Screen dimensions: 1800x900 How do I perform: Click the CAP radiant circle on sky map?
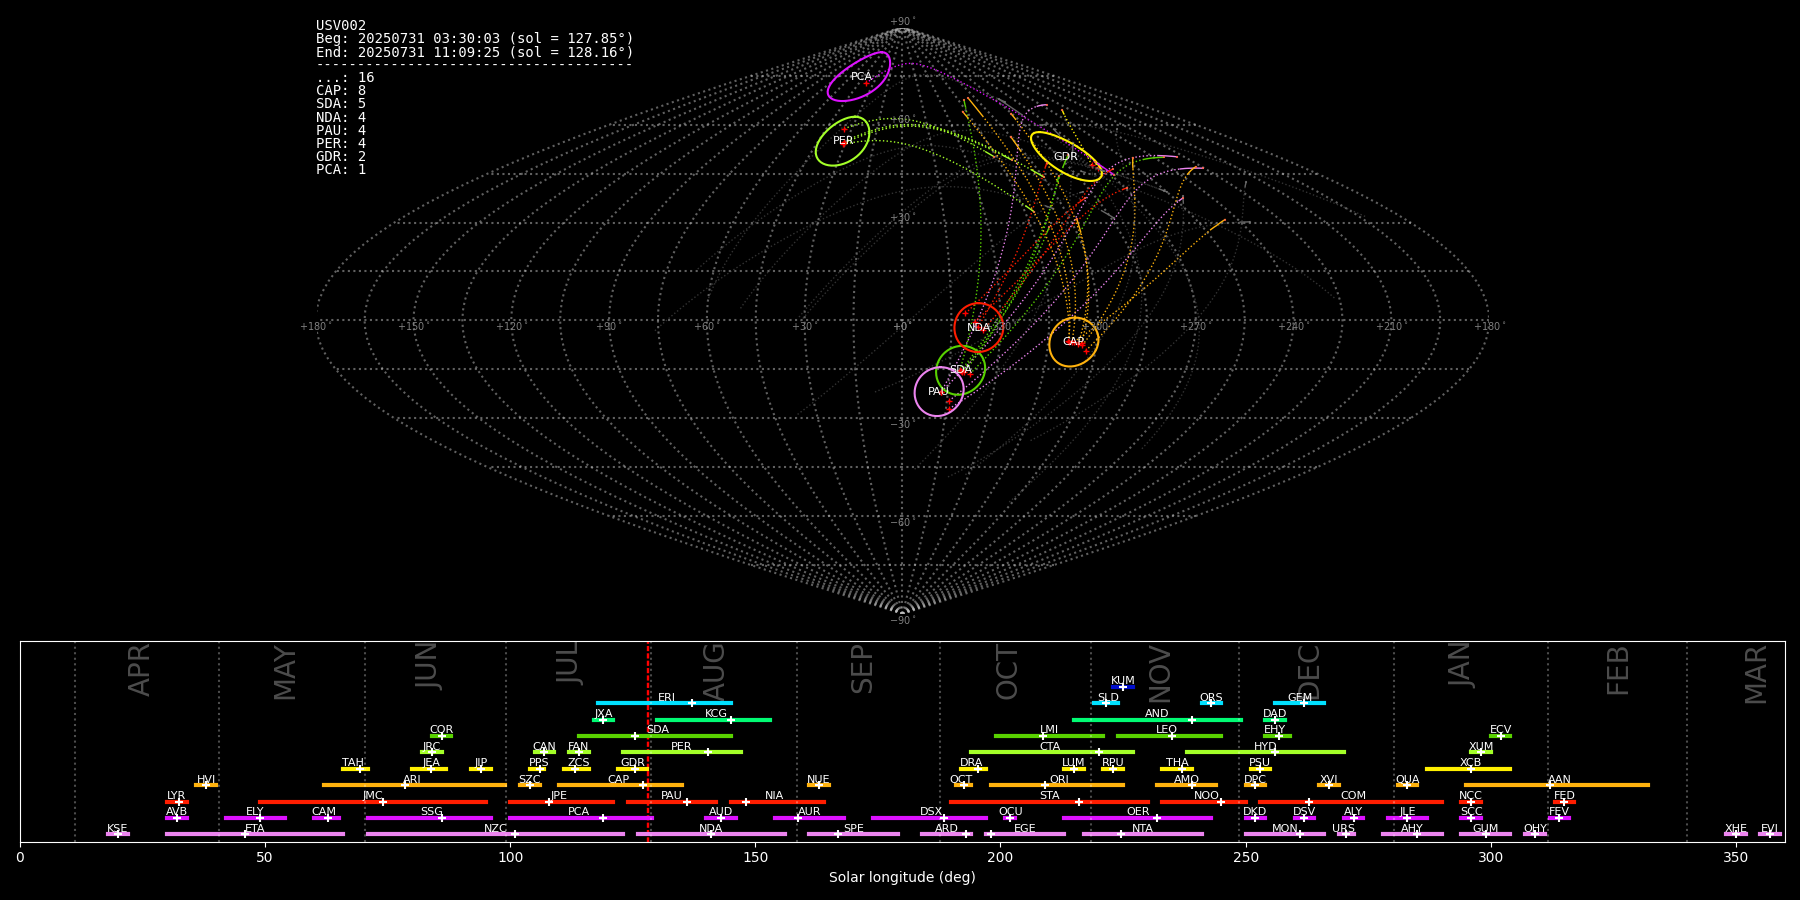(1074, 342)
